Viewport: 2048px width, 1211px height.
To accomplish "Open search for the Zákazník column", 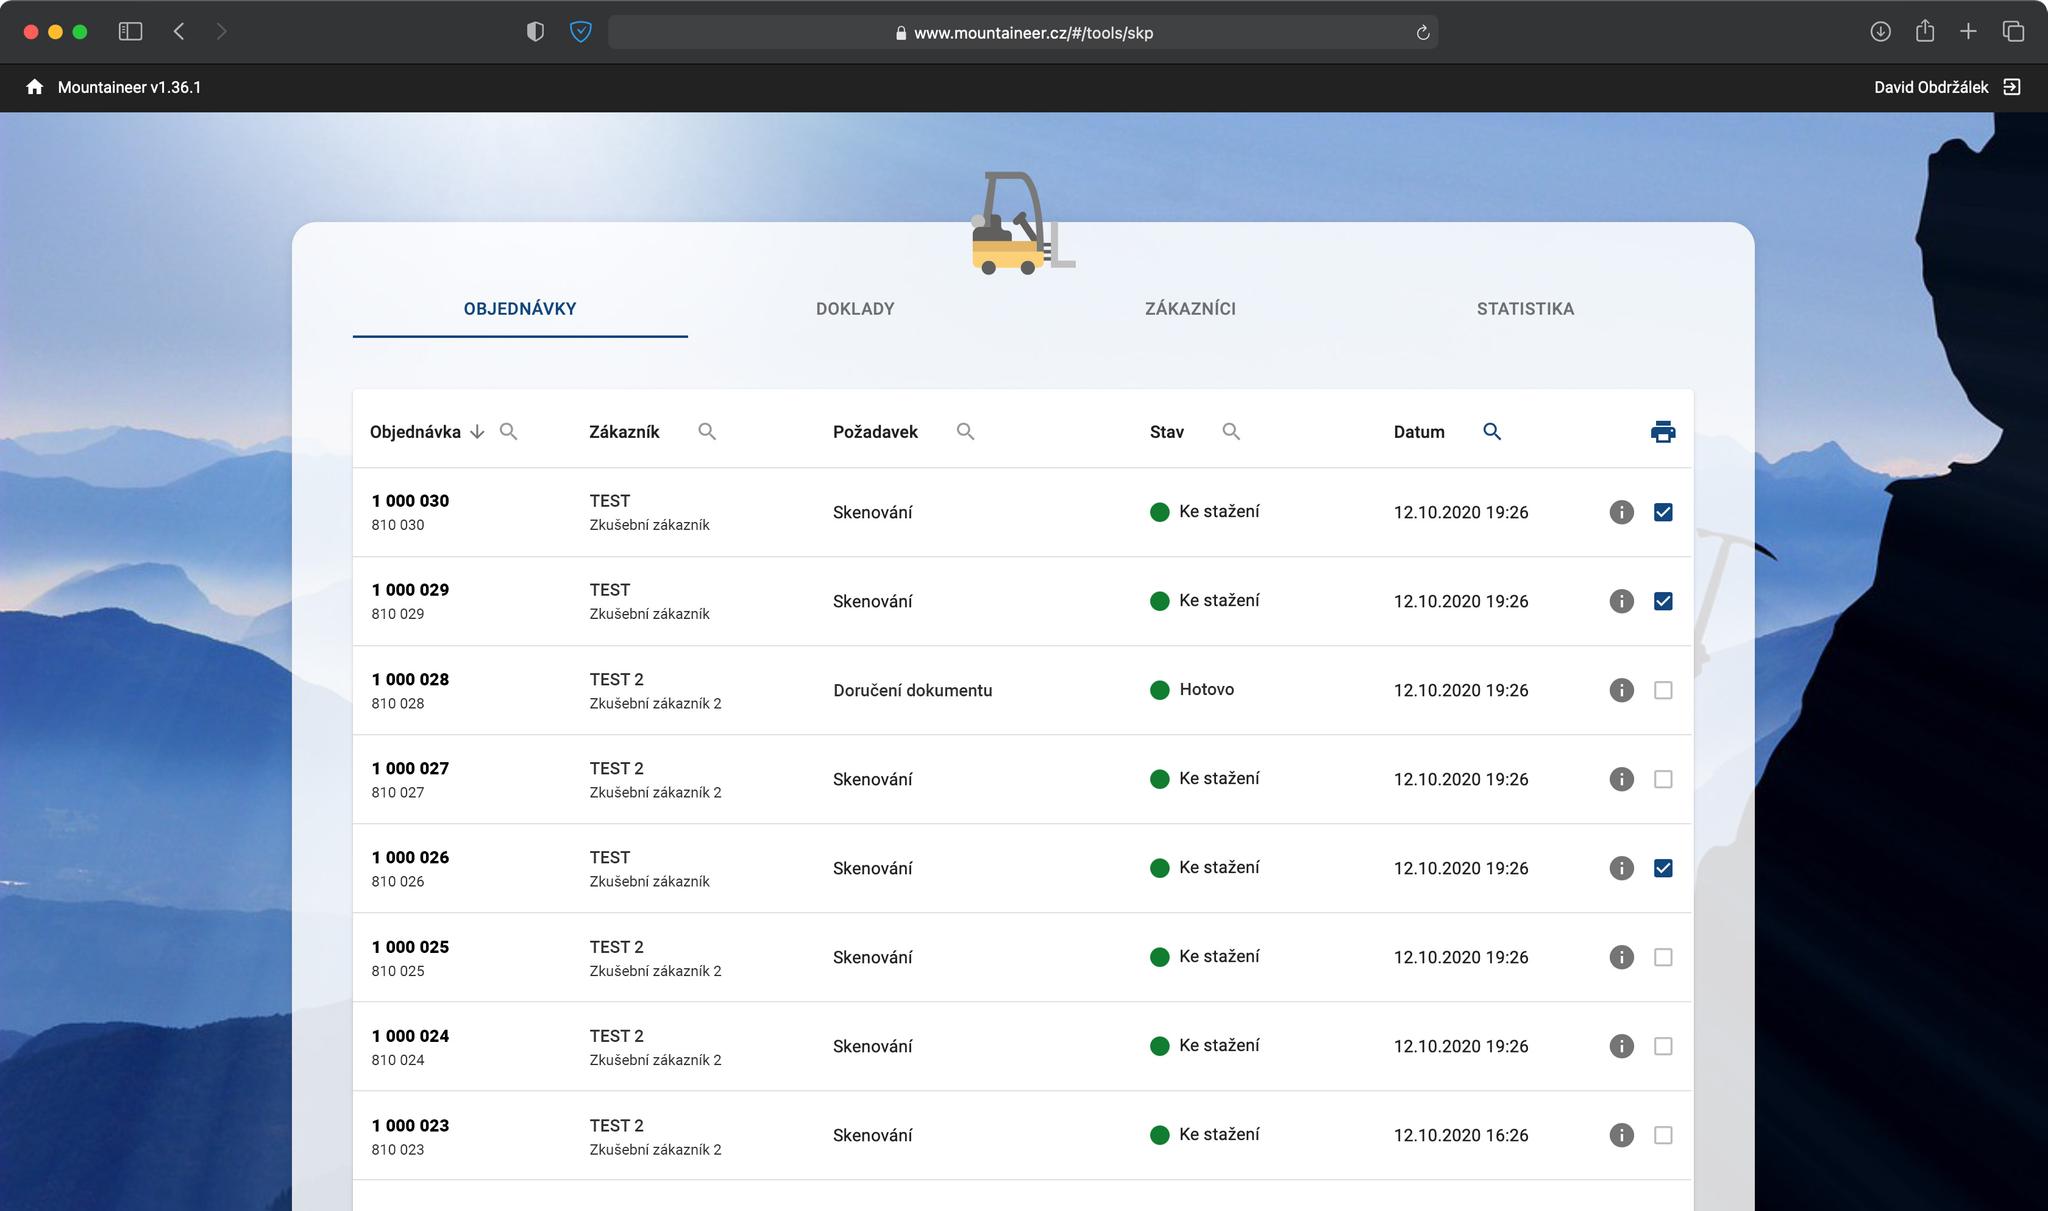I will [707, 431].
